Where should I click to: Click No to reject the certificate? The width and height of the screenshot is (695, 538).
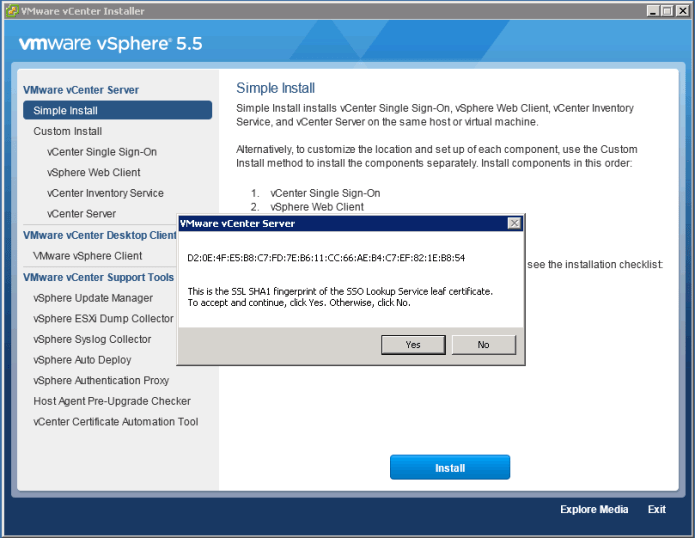coord(483,344)
